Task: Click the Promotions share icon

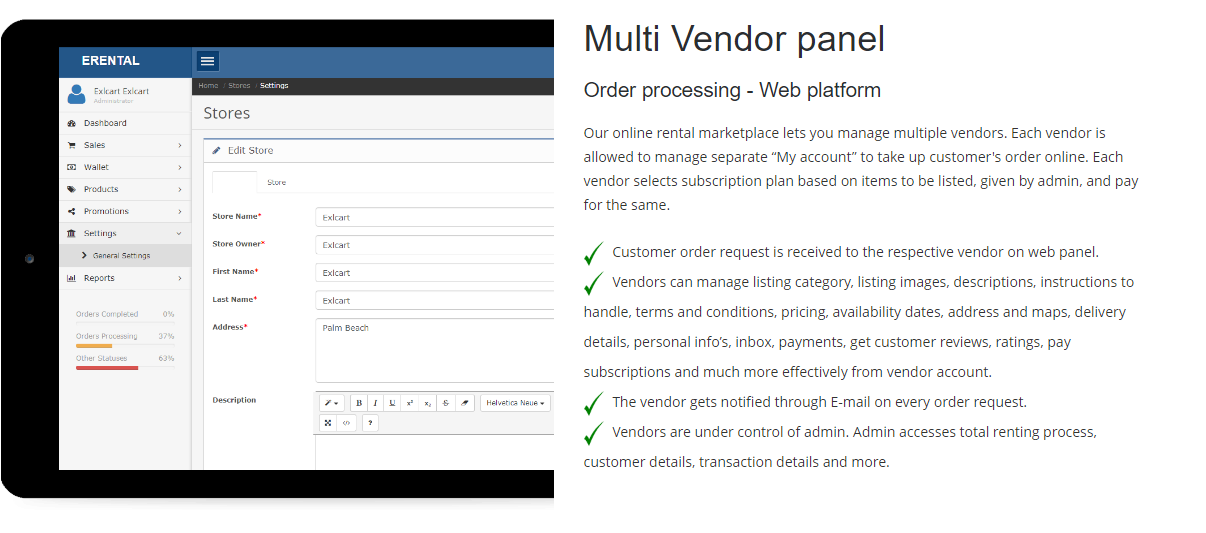Action: [x=71, y=211]
